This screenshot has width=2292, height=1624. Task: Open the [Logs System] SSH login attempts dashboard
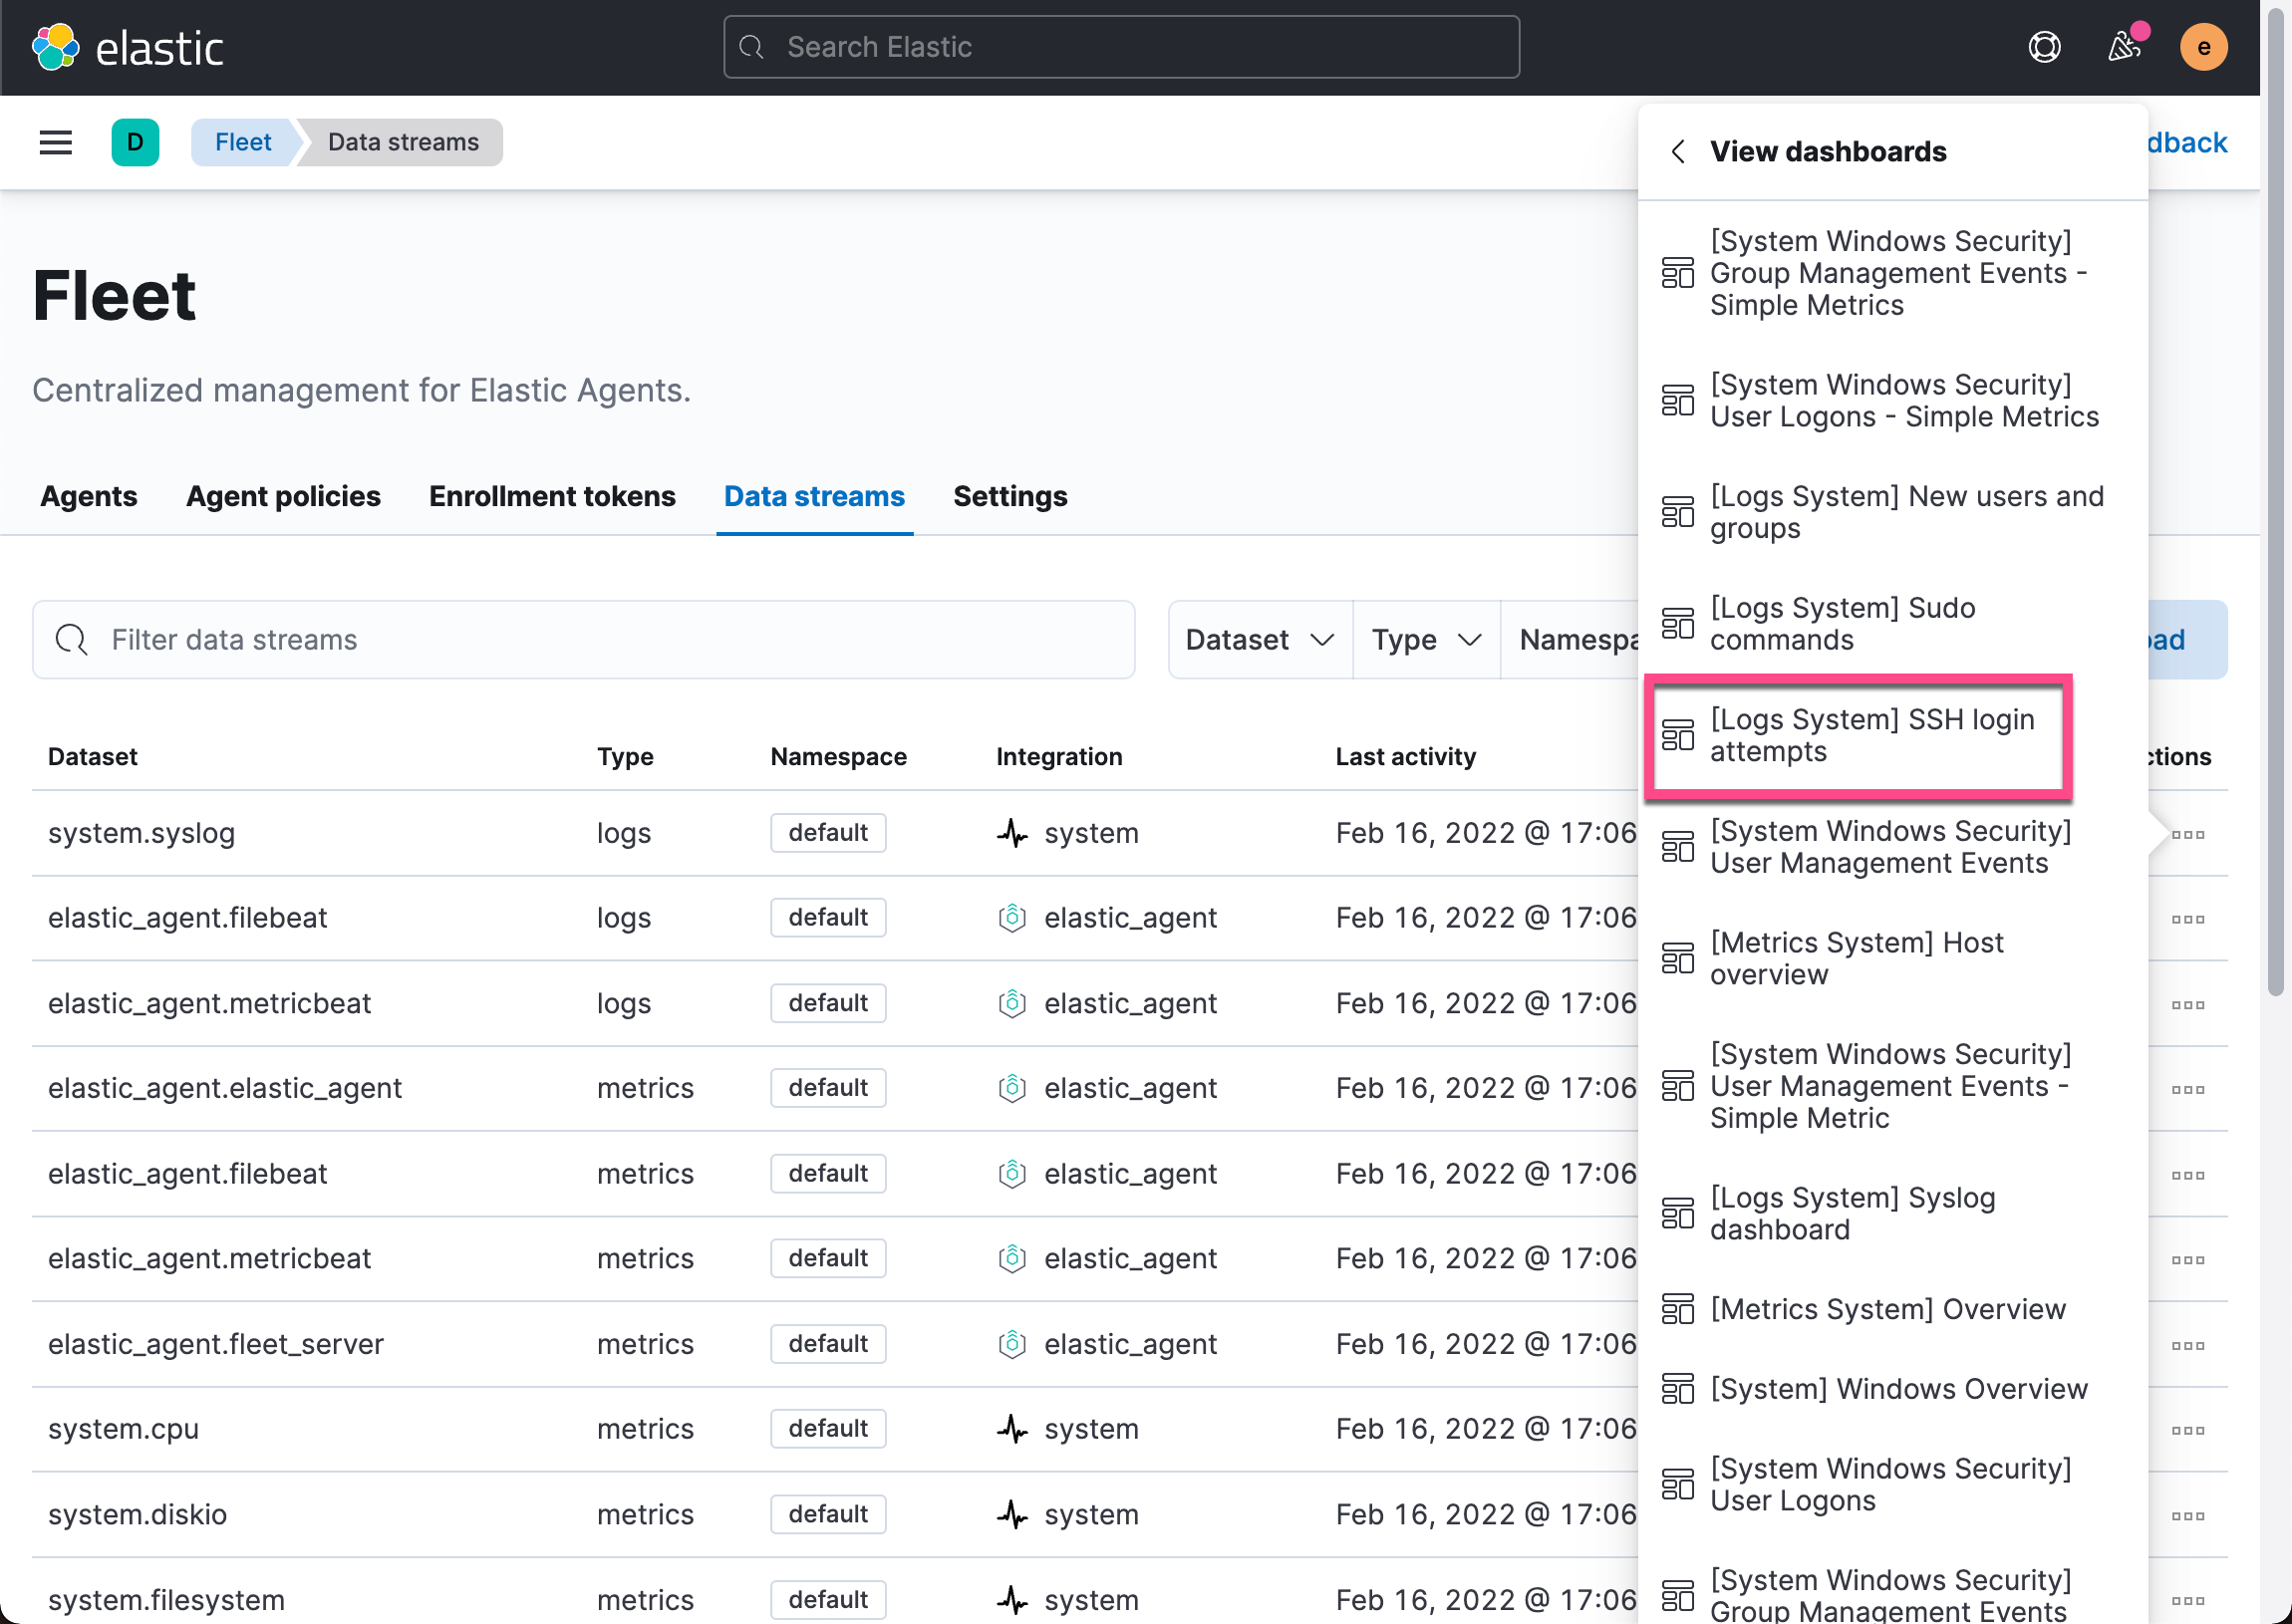[1858, 735]
